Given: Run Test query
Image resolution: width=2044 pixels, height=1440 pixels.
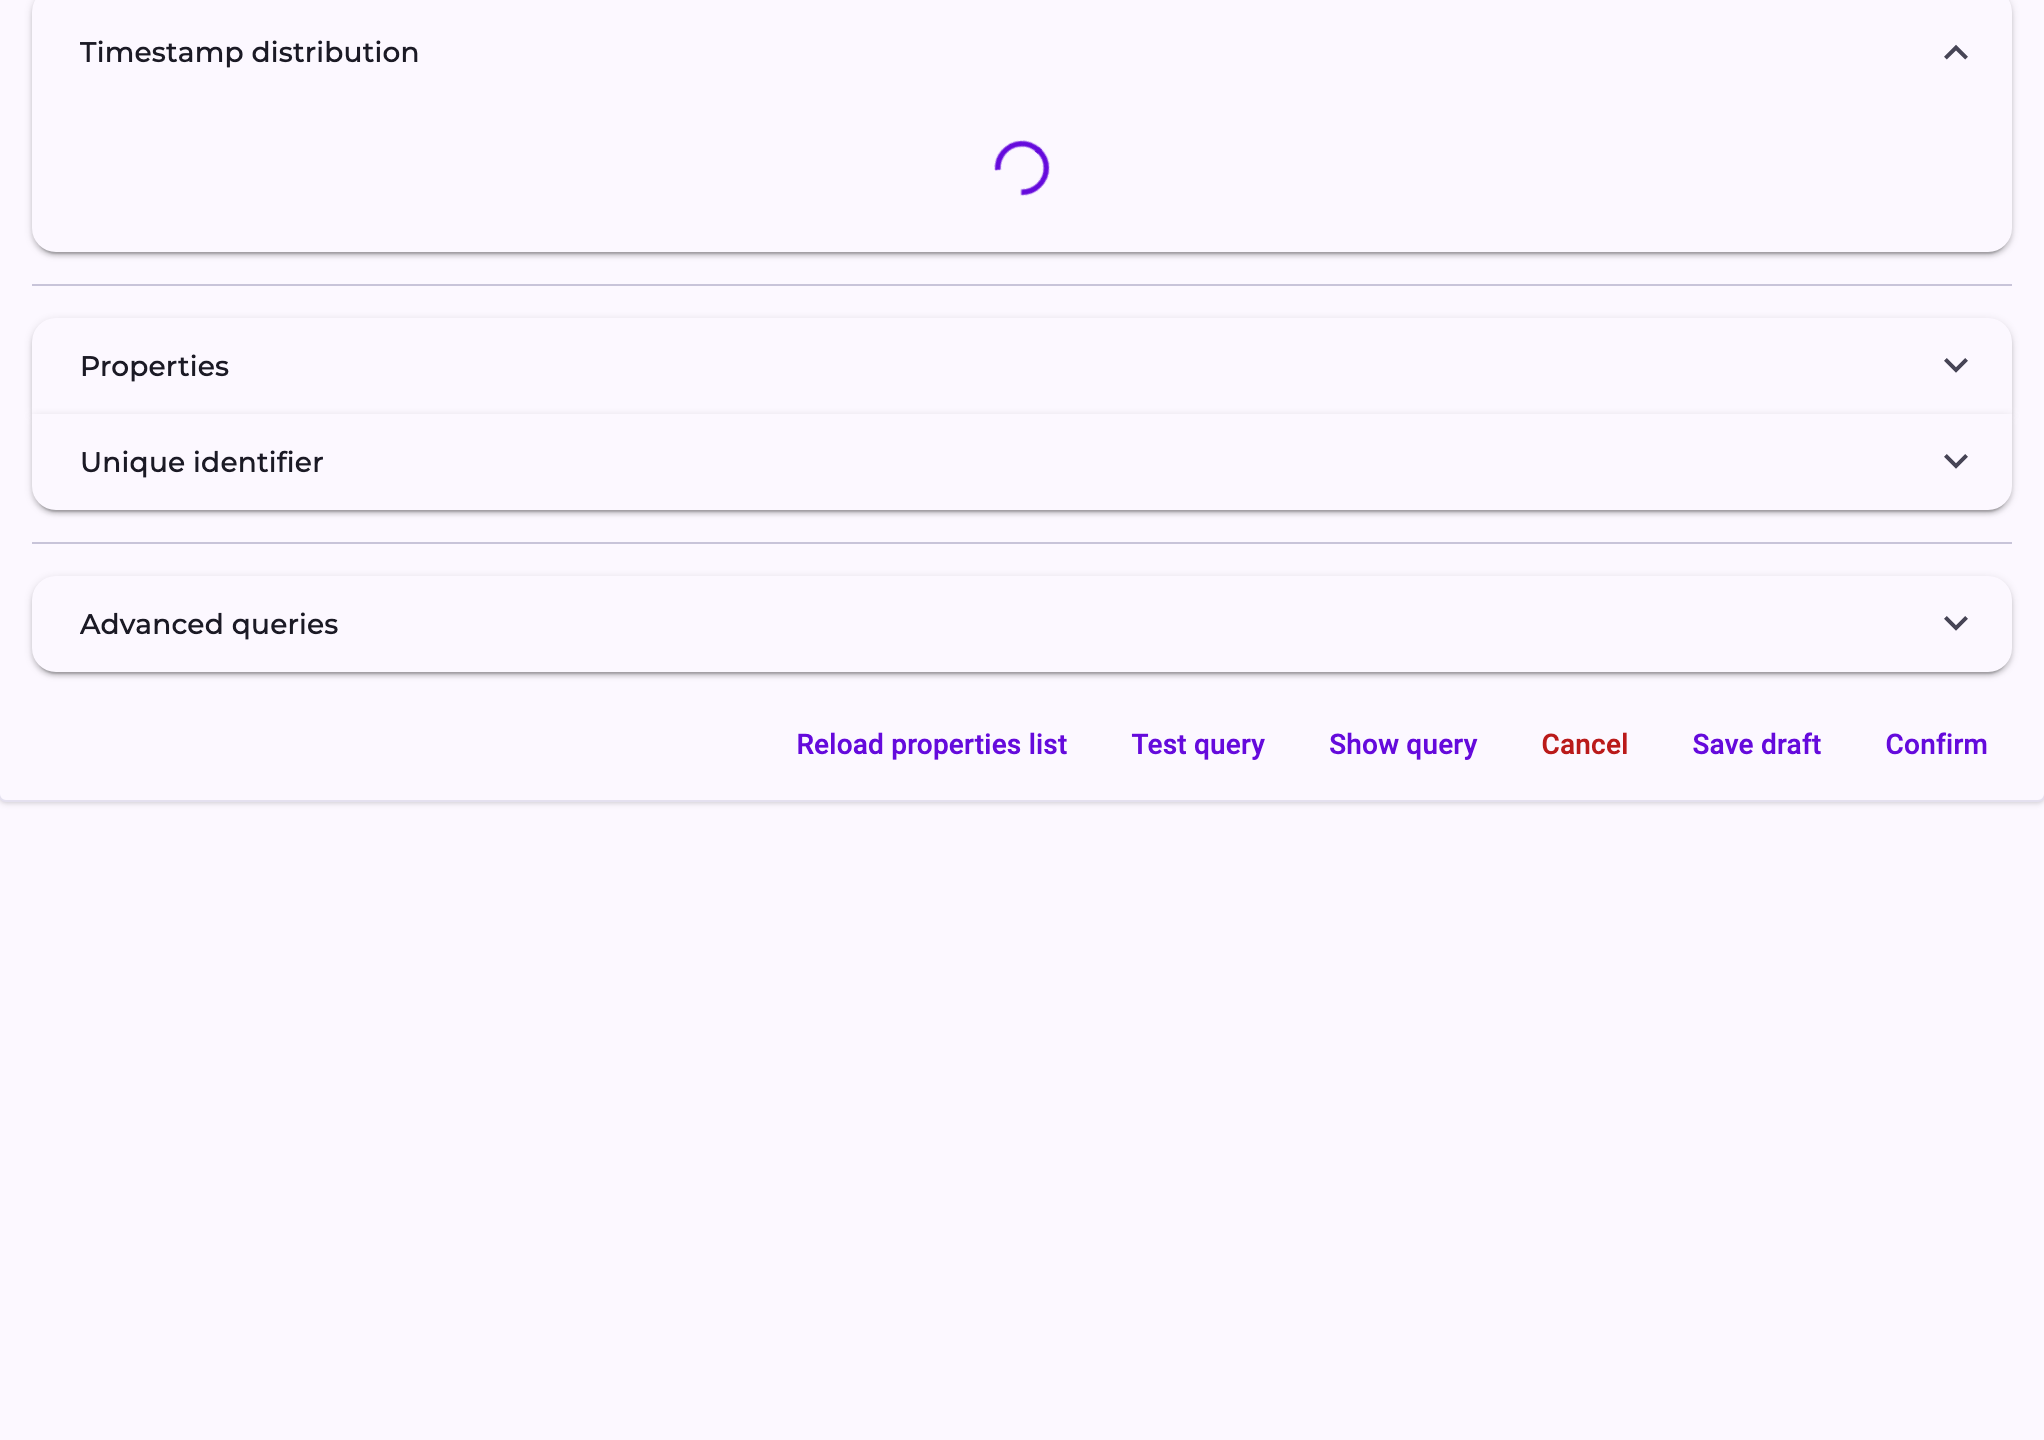Looking at the screenshot, I should coord(1197,744).
